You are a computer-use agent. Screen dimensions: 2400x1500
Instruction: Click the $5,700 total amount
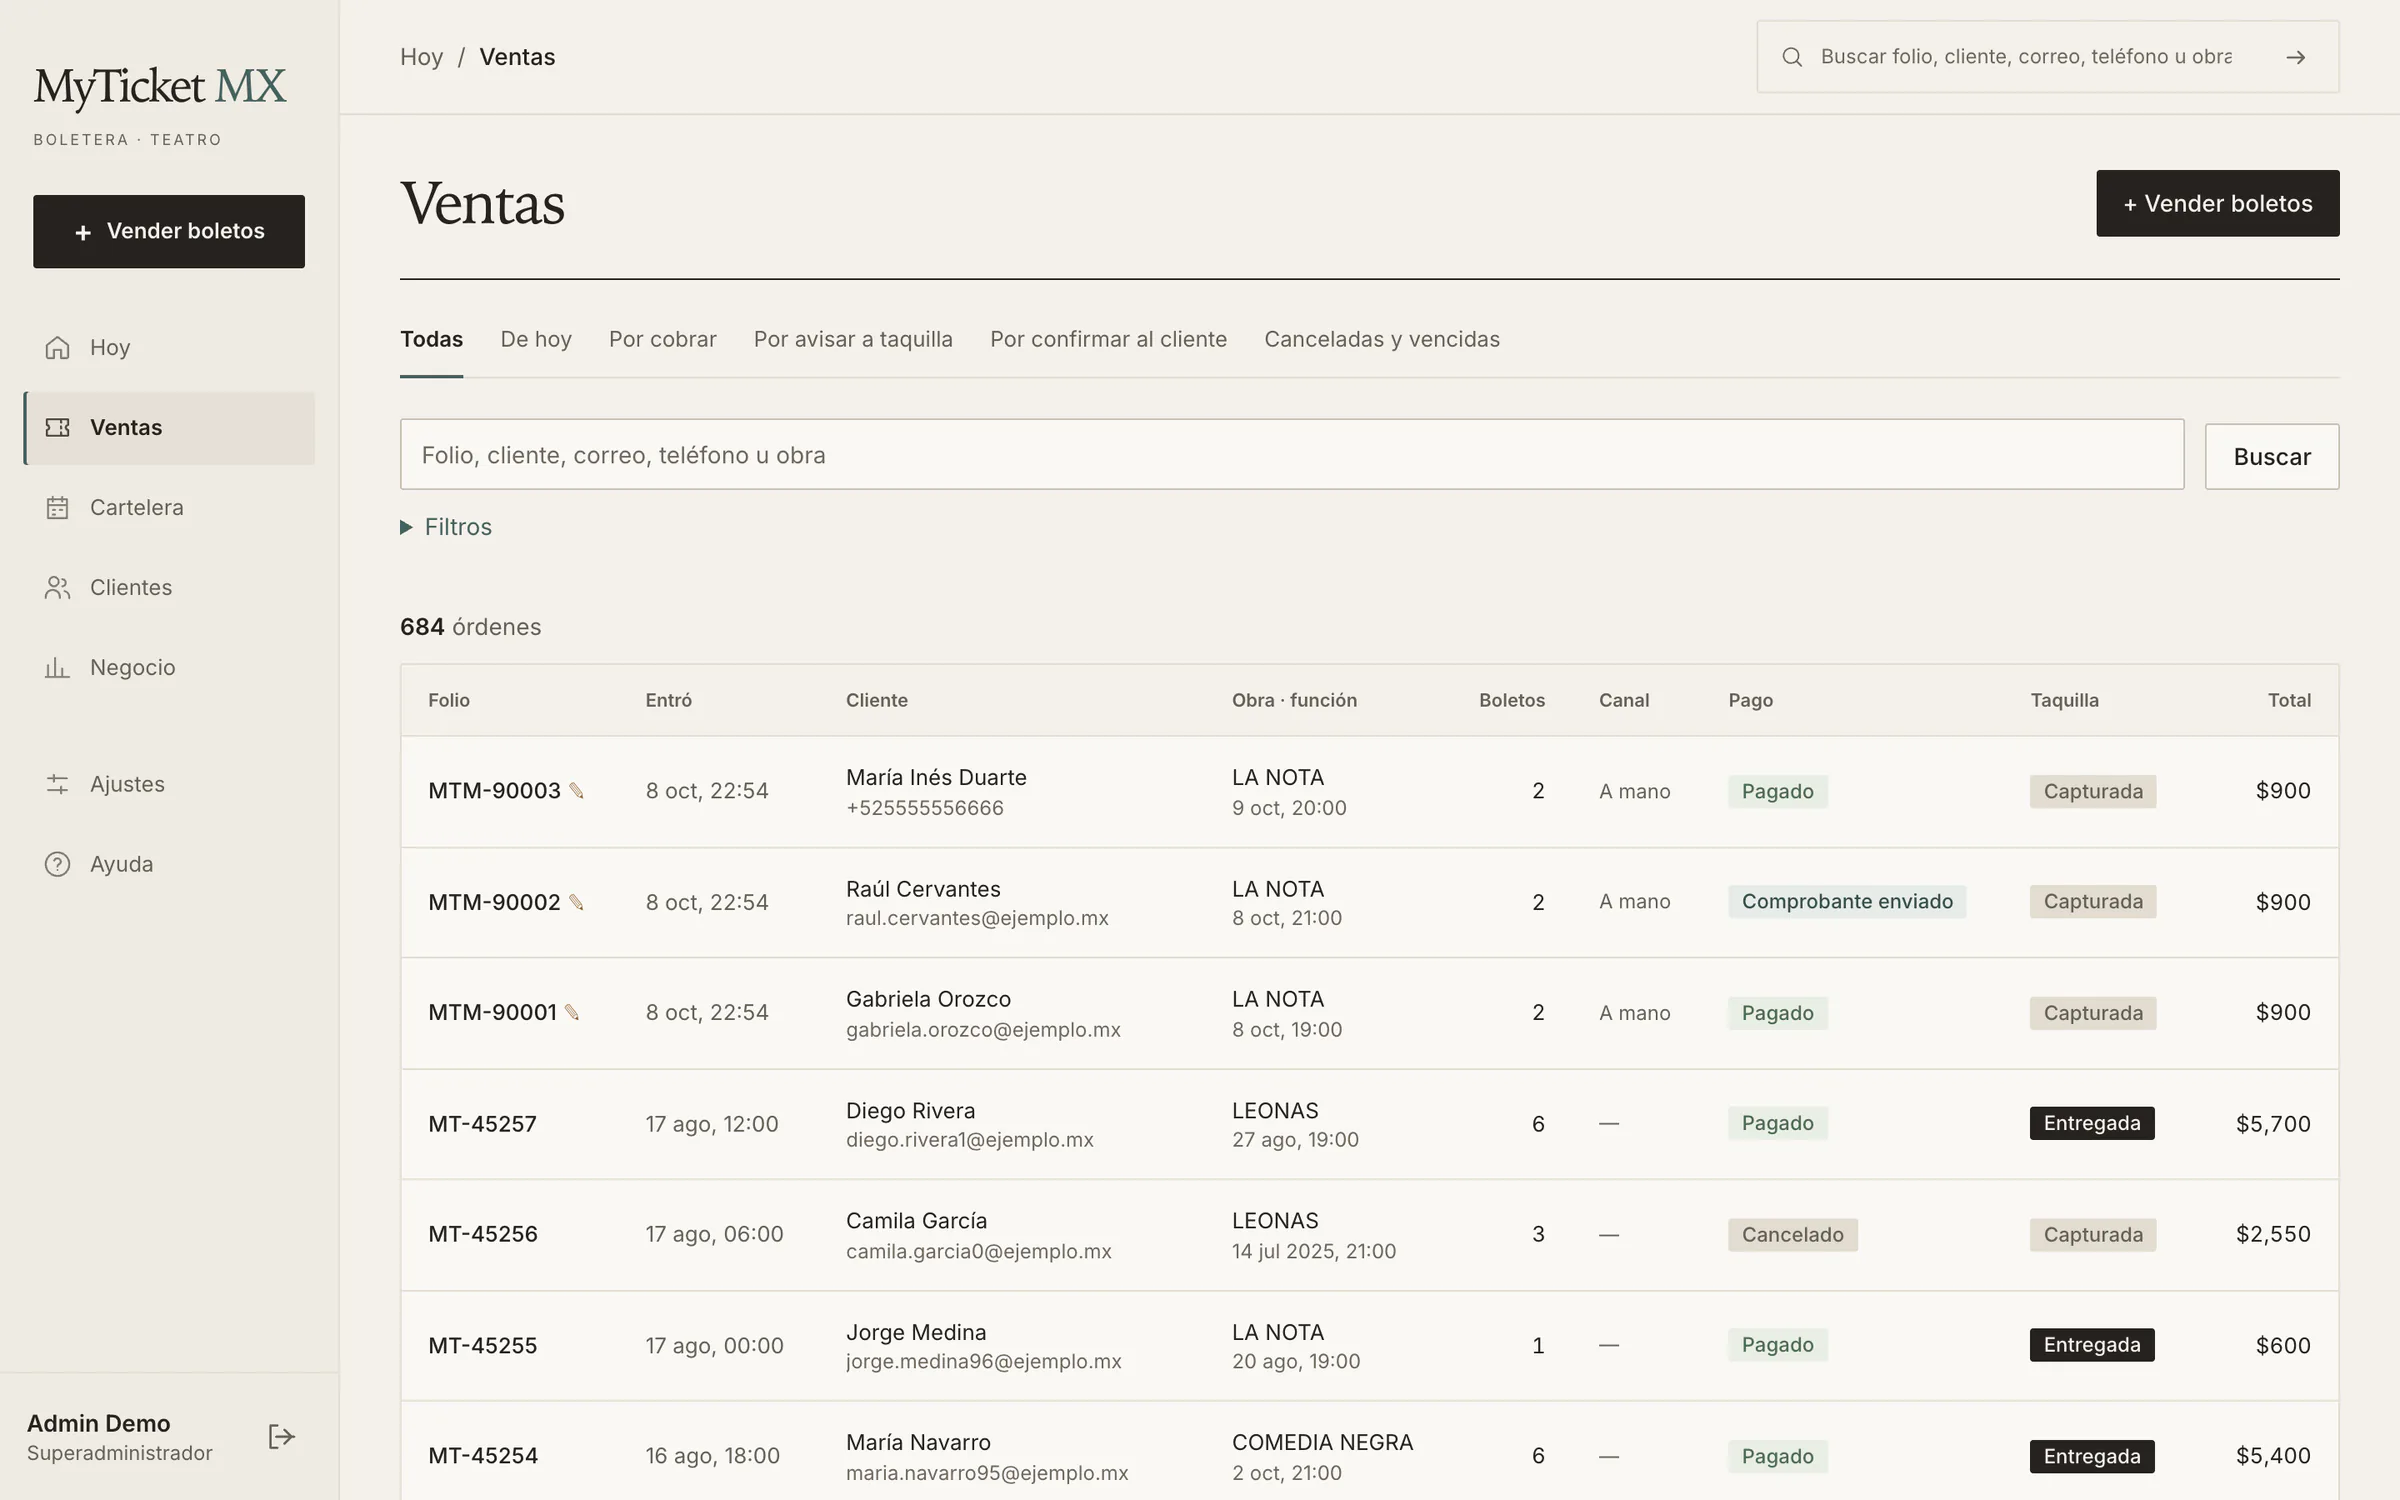pyautogui.click(x=2273, y=1123)
